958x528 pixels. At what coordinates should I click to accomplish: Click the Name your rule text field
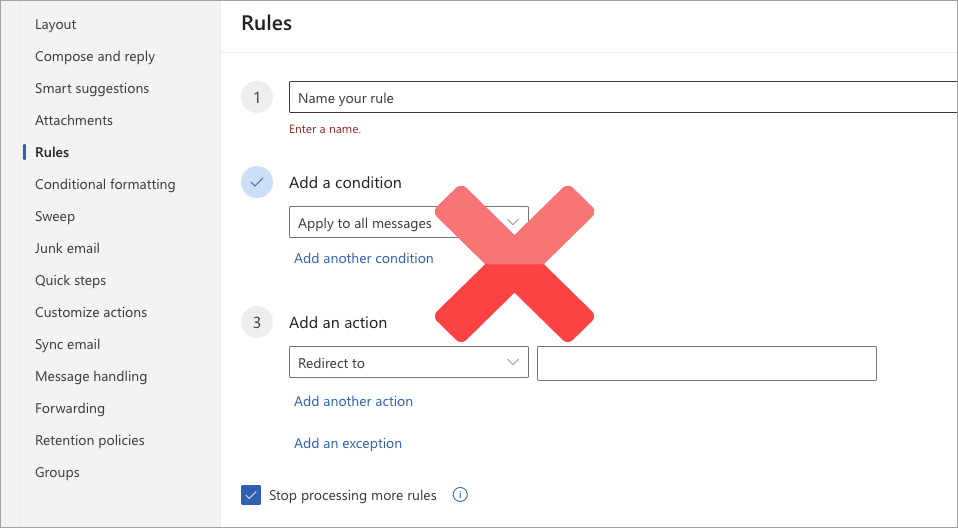click(620, 98)
